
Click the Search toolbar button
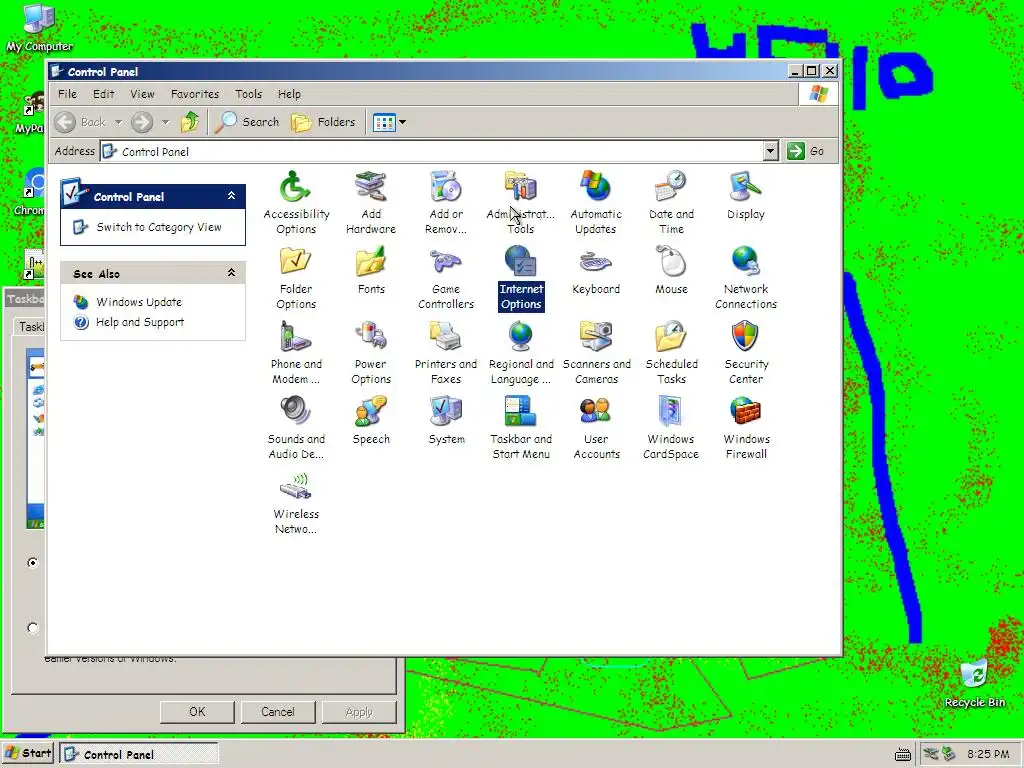pos(248,122)
